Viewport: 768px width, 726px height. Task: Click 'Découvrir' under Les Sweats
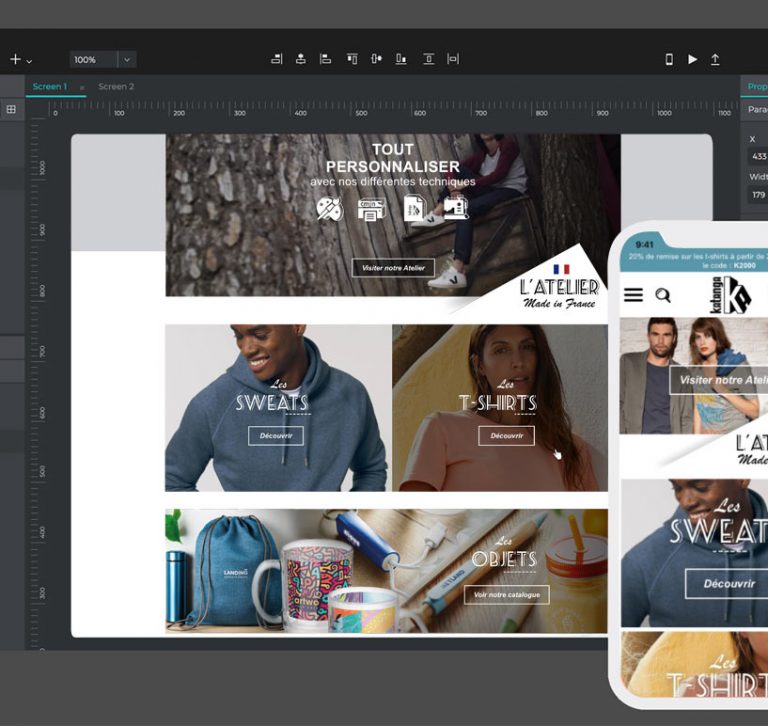click(x=275, y=436)
